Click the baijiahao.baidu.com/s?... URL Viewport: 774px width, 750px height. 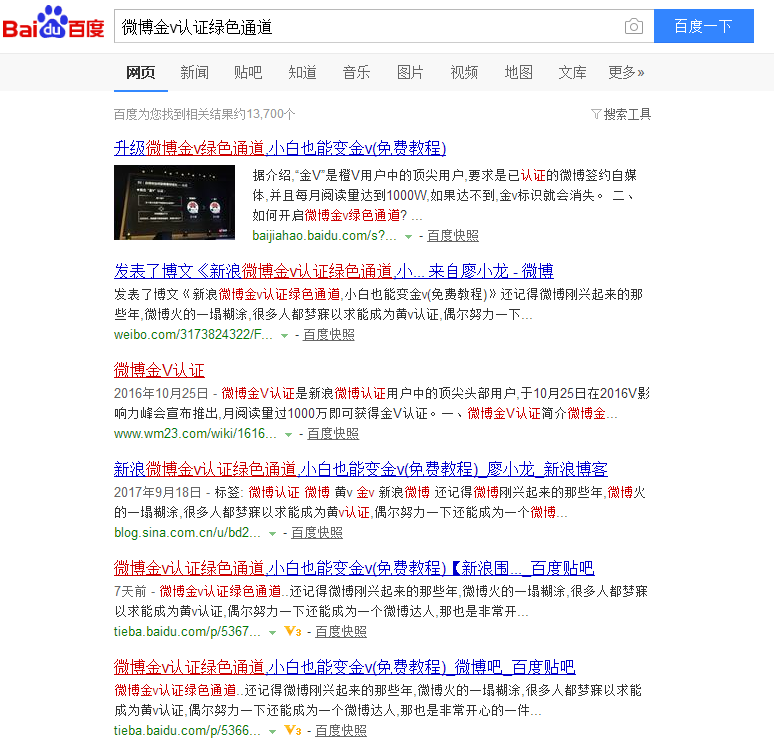pos(324,236)
